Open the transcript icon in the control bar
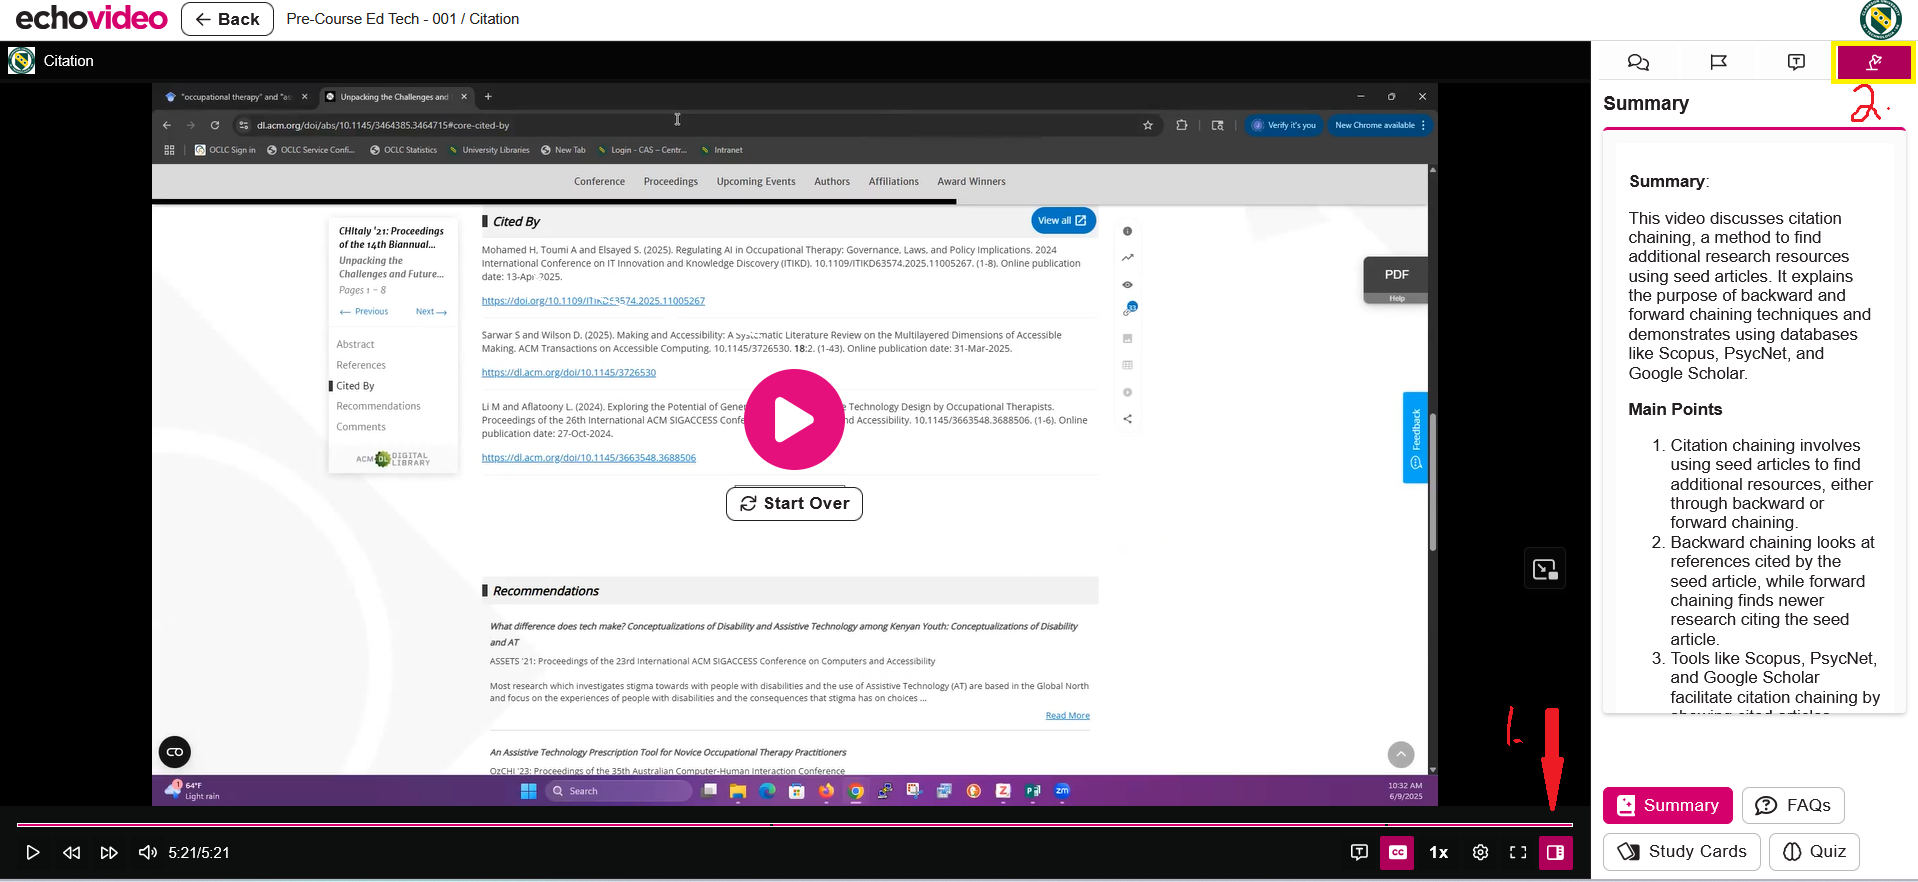 point(1359,852)
